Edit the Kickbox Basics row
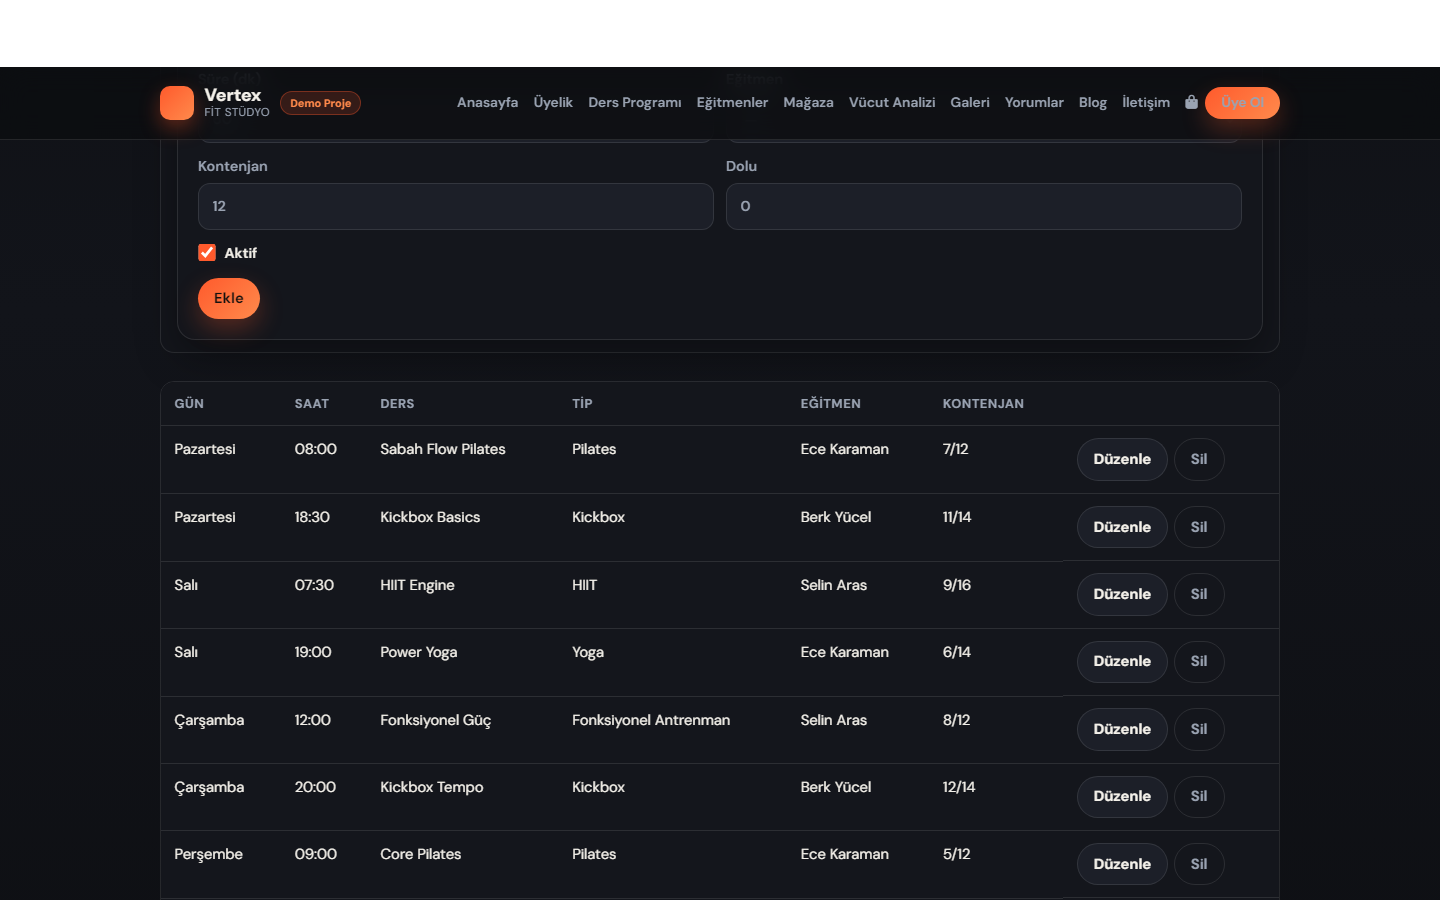This screenshot has height=900, width=1440. (1122, 527)
